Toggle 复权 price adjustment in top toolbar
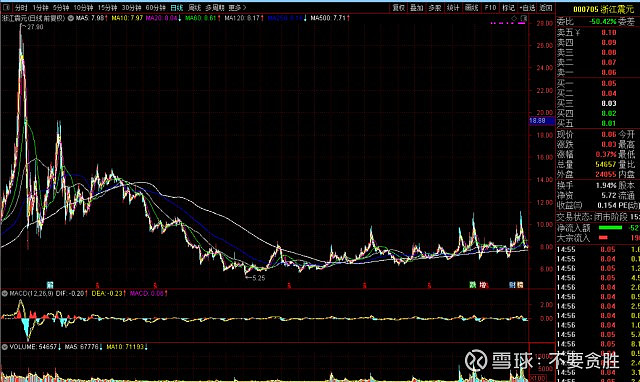The image size is (640, 382). (398, 8)
